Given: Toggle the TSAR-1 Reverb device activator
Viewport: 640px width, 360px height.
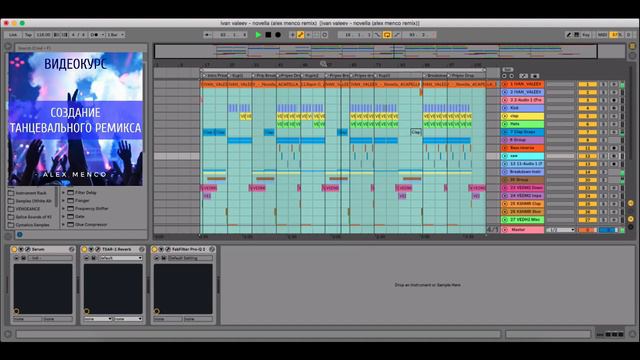Looking at the screenshot, I should coord(84,249).
